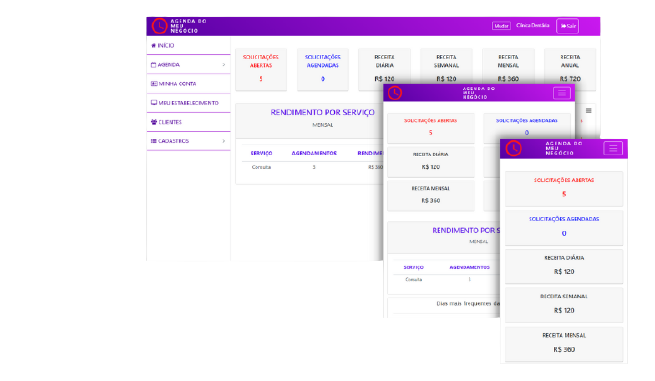Screen dimensions: 655x381
Task: Click the Mudar button in top bar
Action: pyautogui.click(x=501, y=26)
